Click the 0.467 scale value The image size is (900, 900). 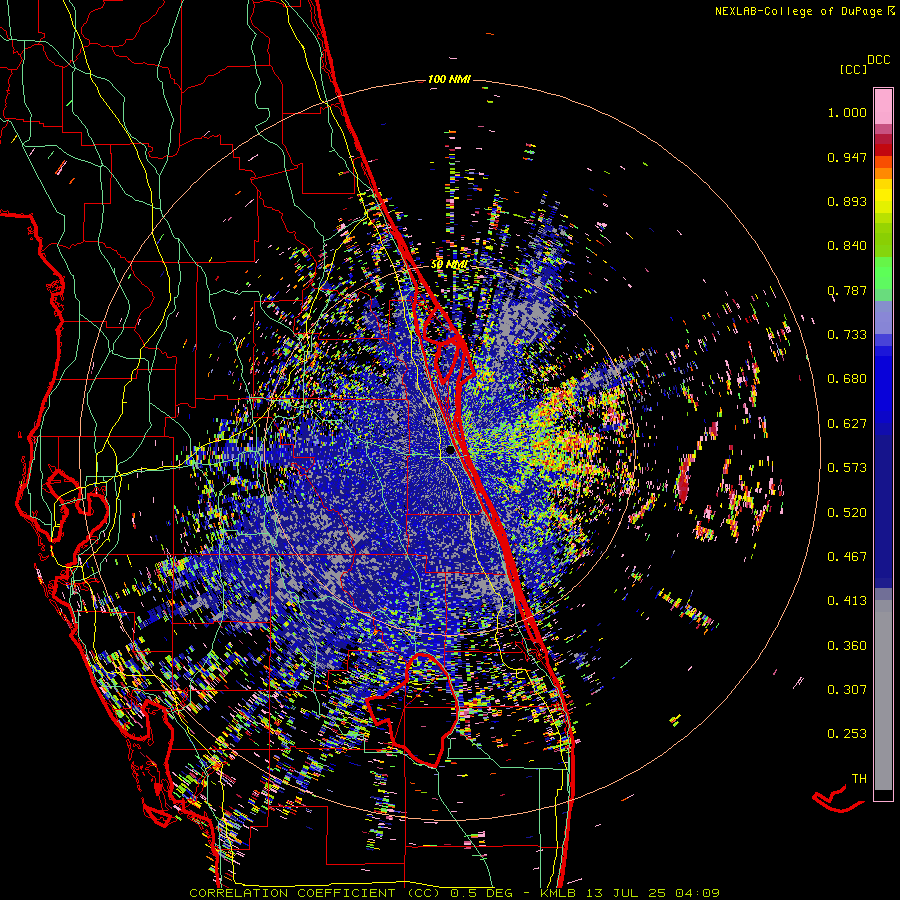coord(847,557)
